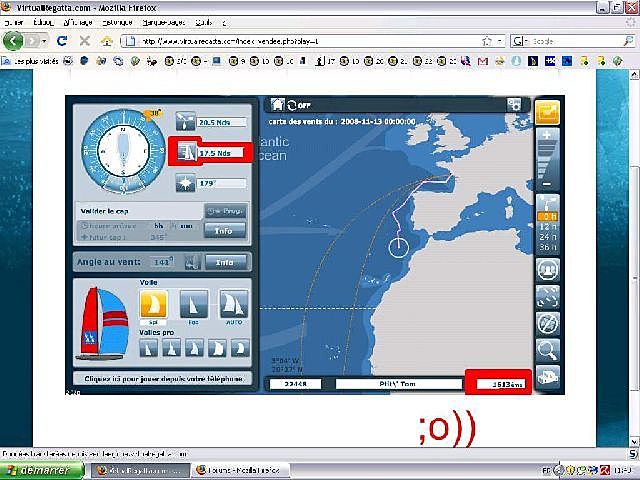Image resolution: width=640 pixels, height=480 pixels.
Task: Select the fourth Voiles pro sail icon
Action: point(217,348)
